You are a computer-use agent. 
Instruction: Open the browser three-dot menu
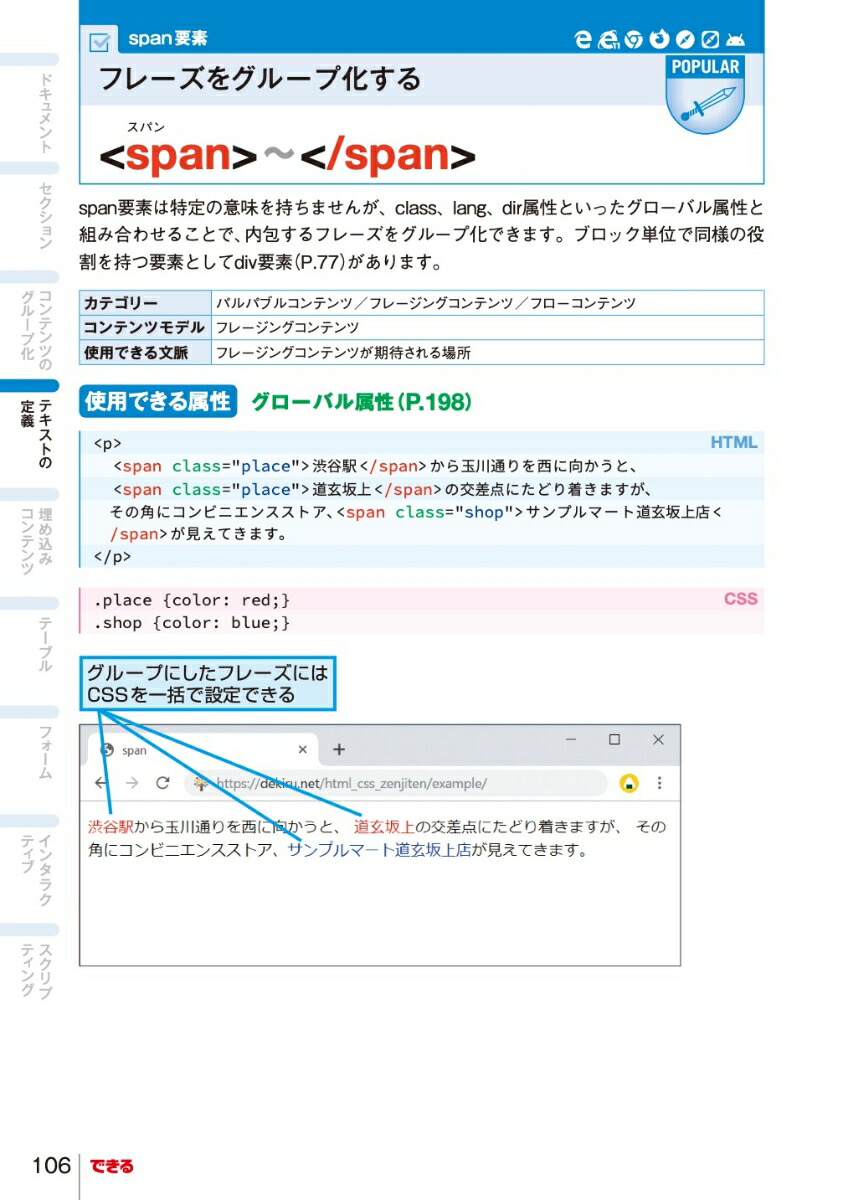(x=660, y=783)
